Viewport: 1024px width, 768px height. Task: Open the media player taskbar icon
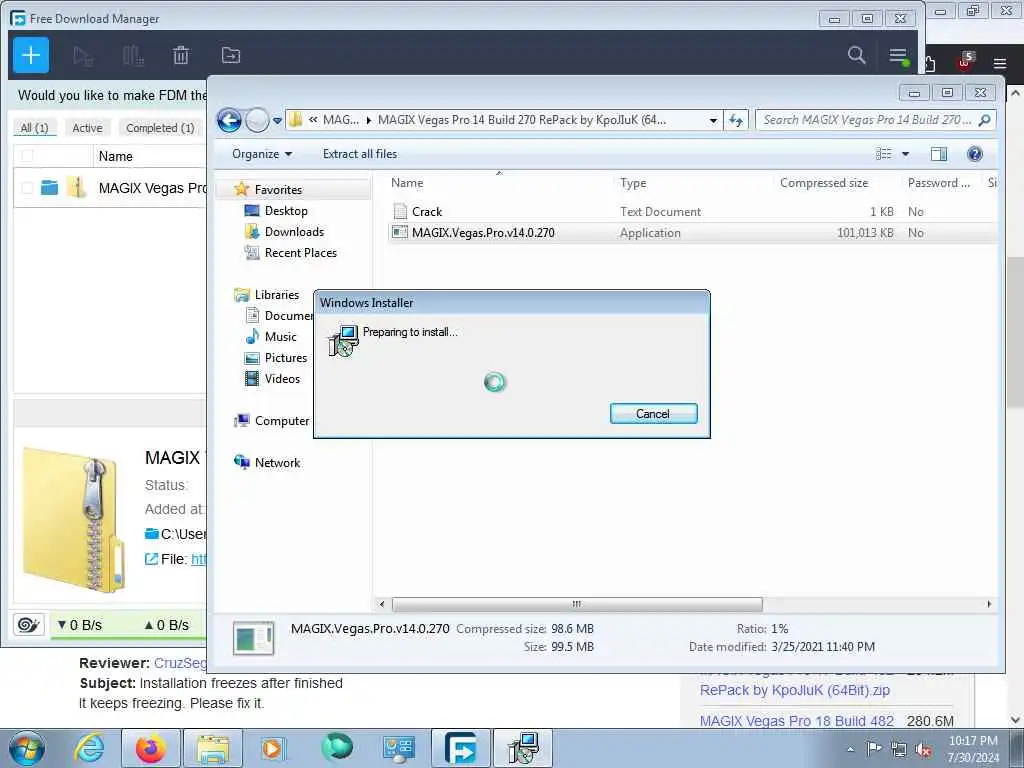tap(272, 748)
